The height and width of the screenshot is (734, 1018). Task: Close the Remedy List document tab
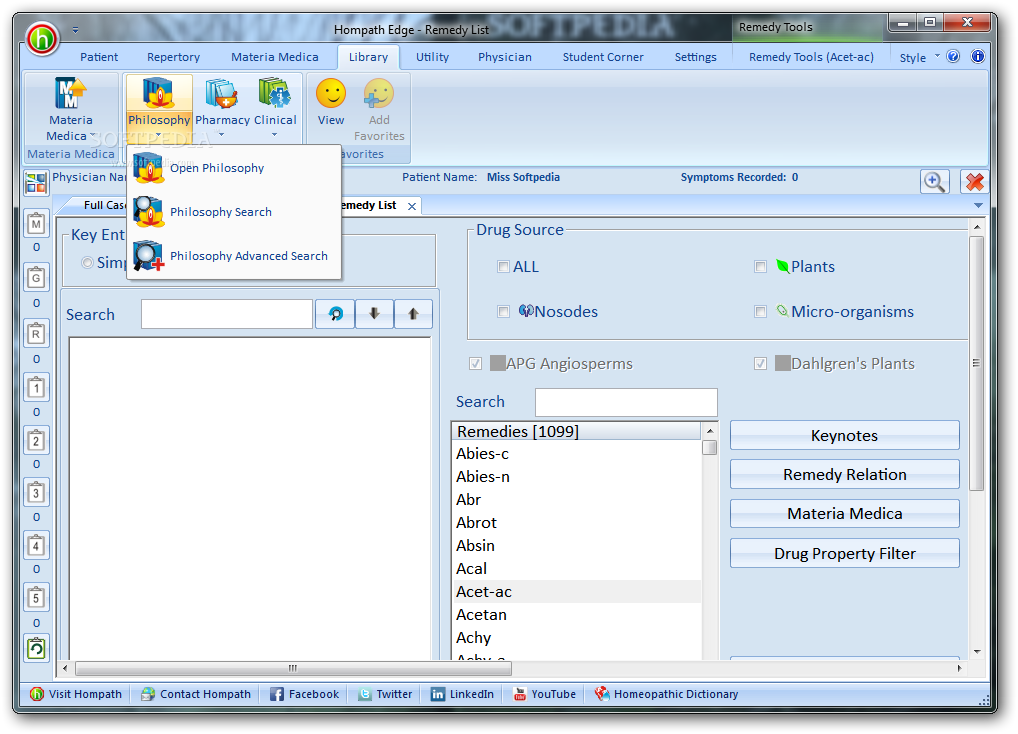(412, 206)
